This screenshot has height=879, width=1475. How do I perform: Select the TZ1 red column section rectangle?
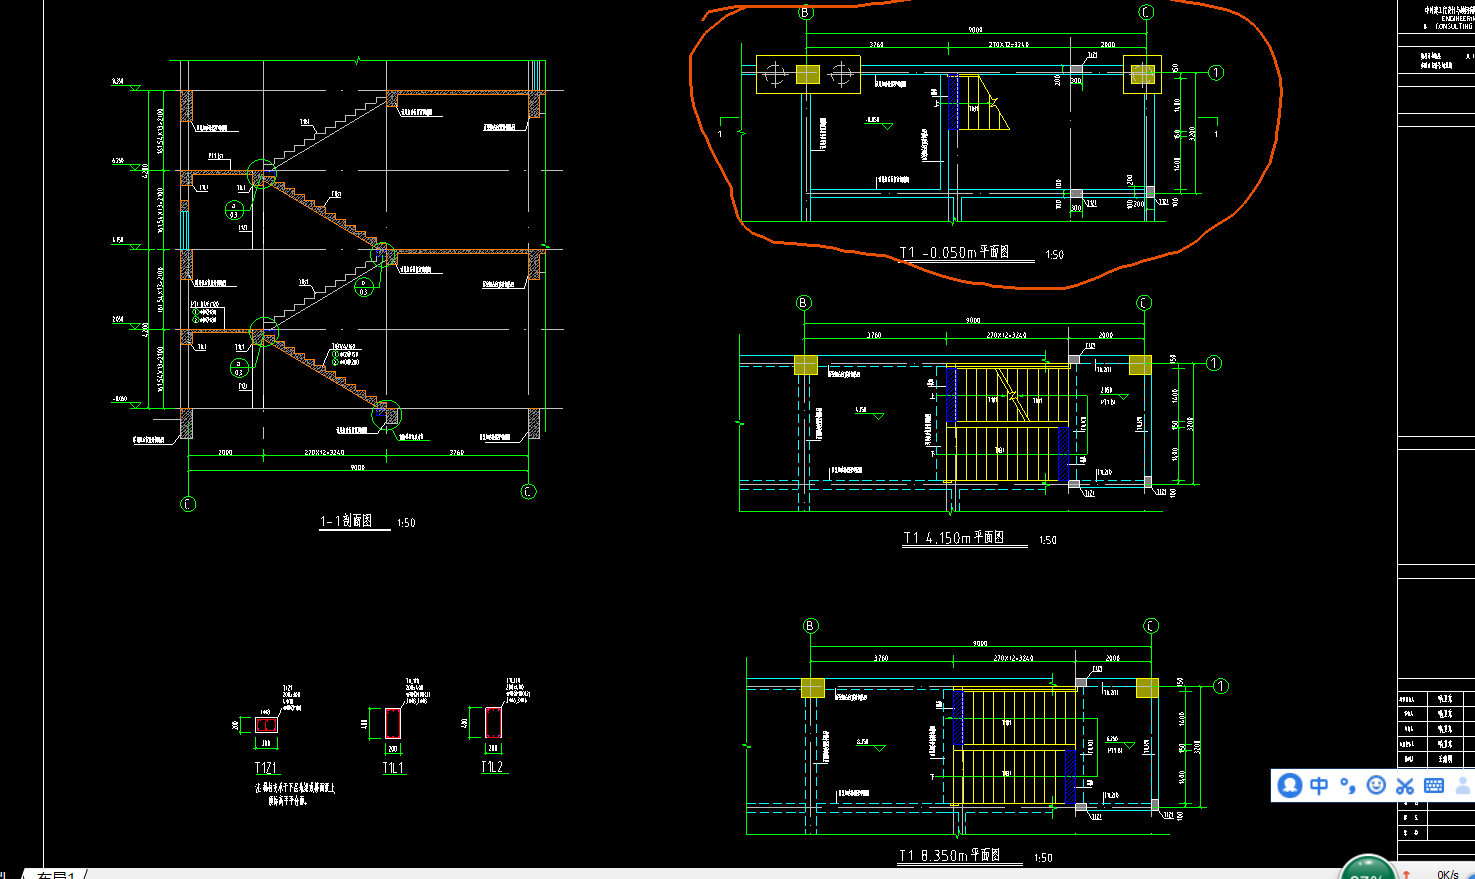[x=266, y=725]
